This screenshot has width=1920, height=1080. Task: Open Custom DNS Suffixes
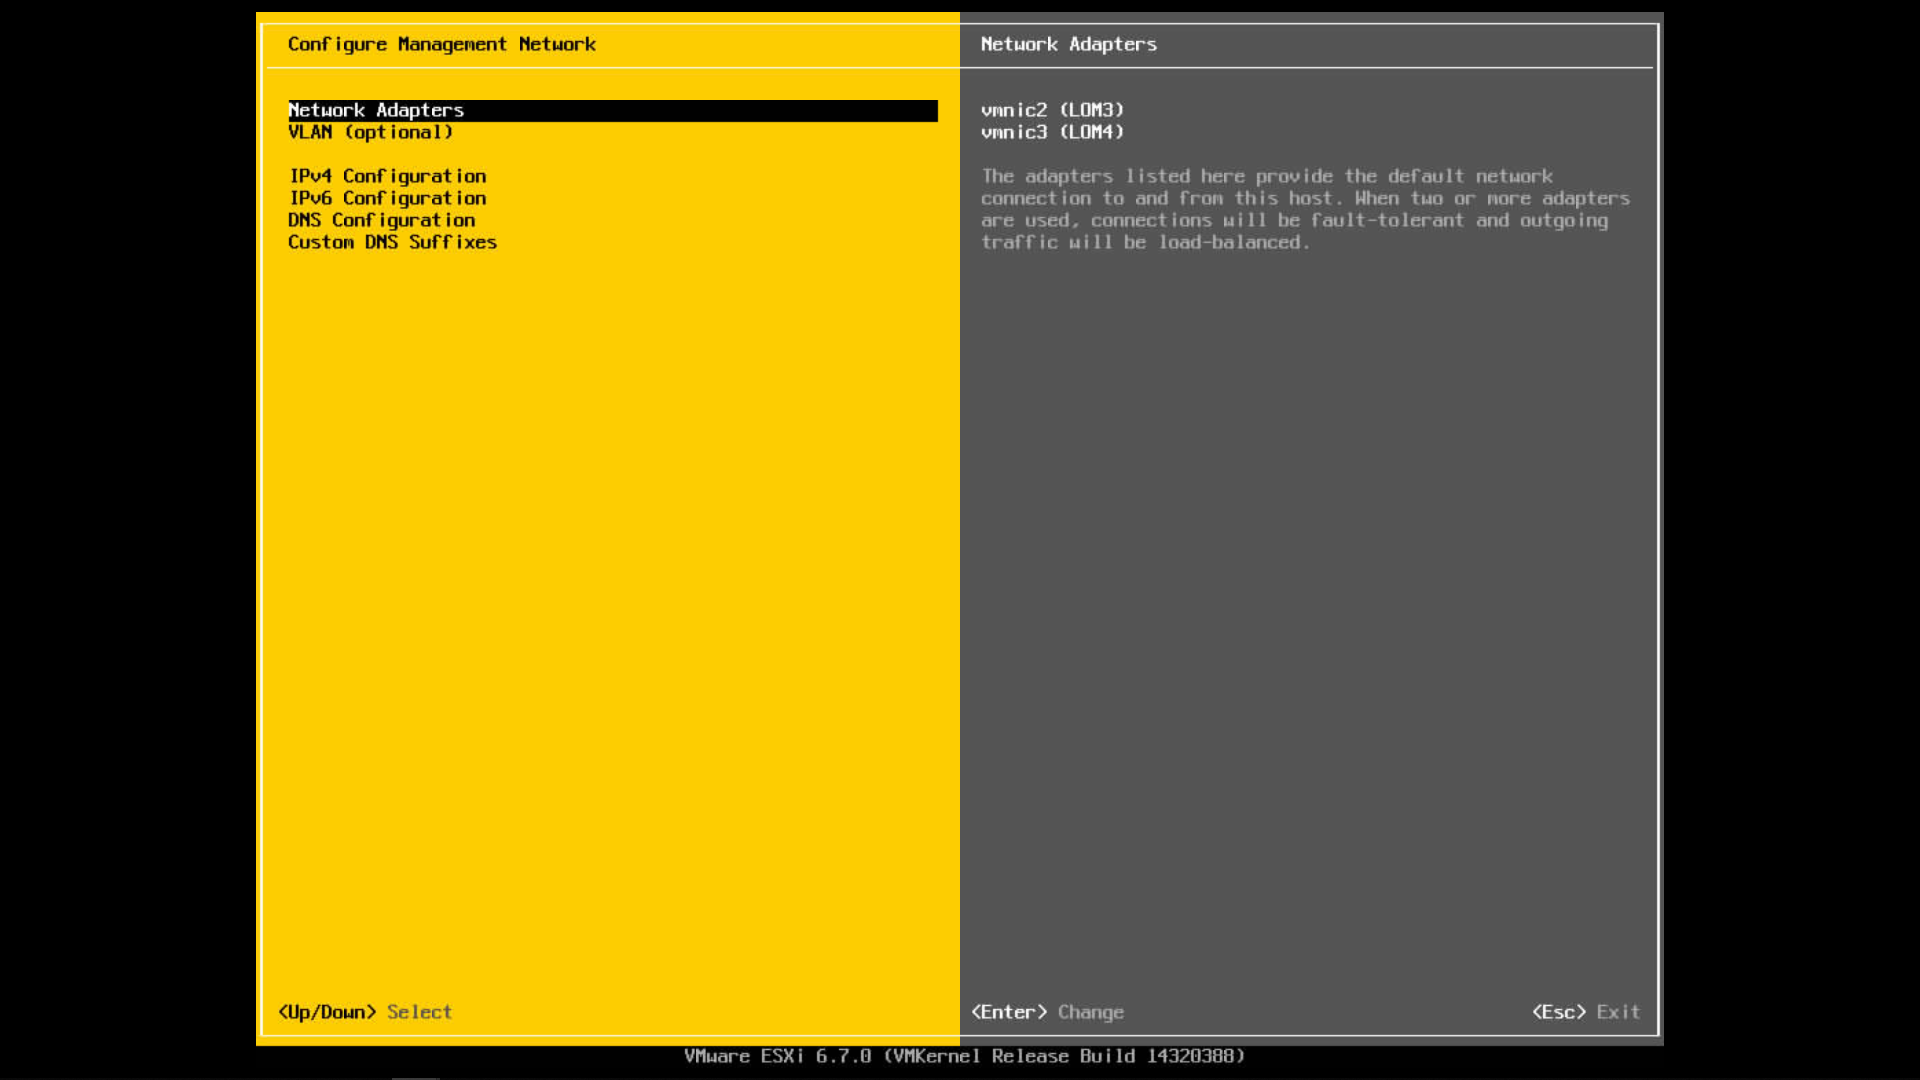click(392, 242)
